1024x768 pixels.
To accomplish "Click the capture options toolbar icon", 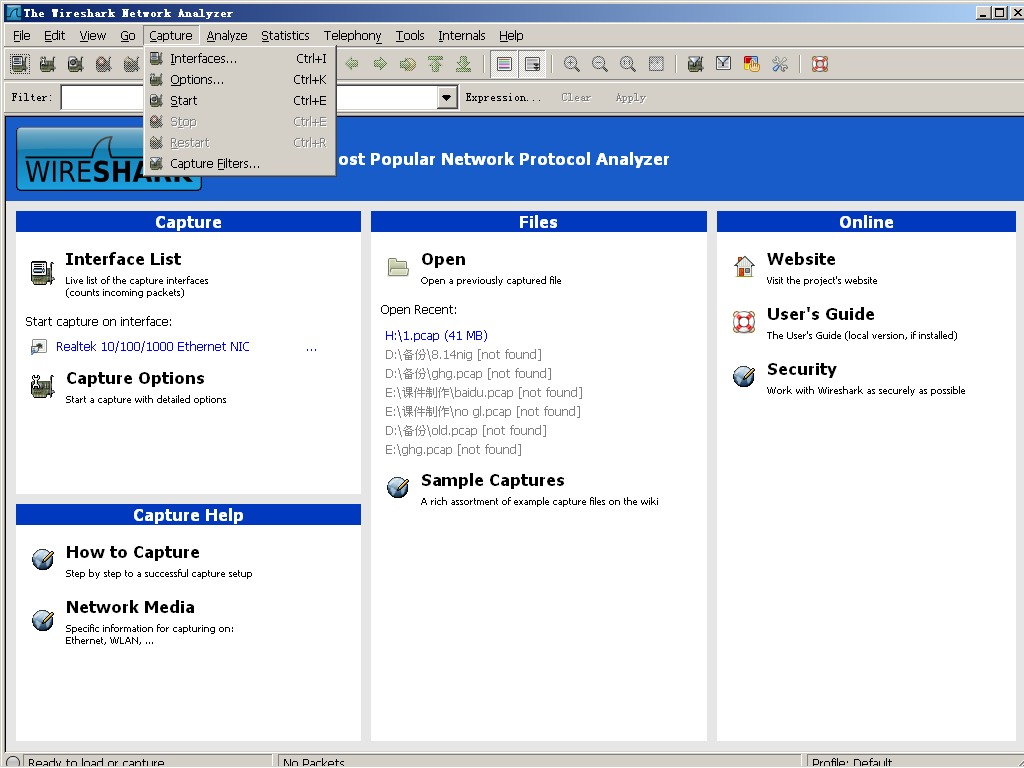I will coord(47,64).
